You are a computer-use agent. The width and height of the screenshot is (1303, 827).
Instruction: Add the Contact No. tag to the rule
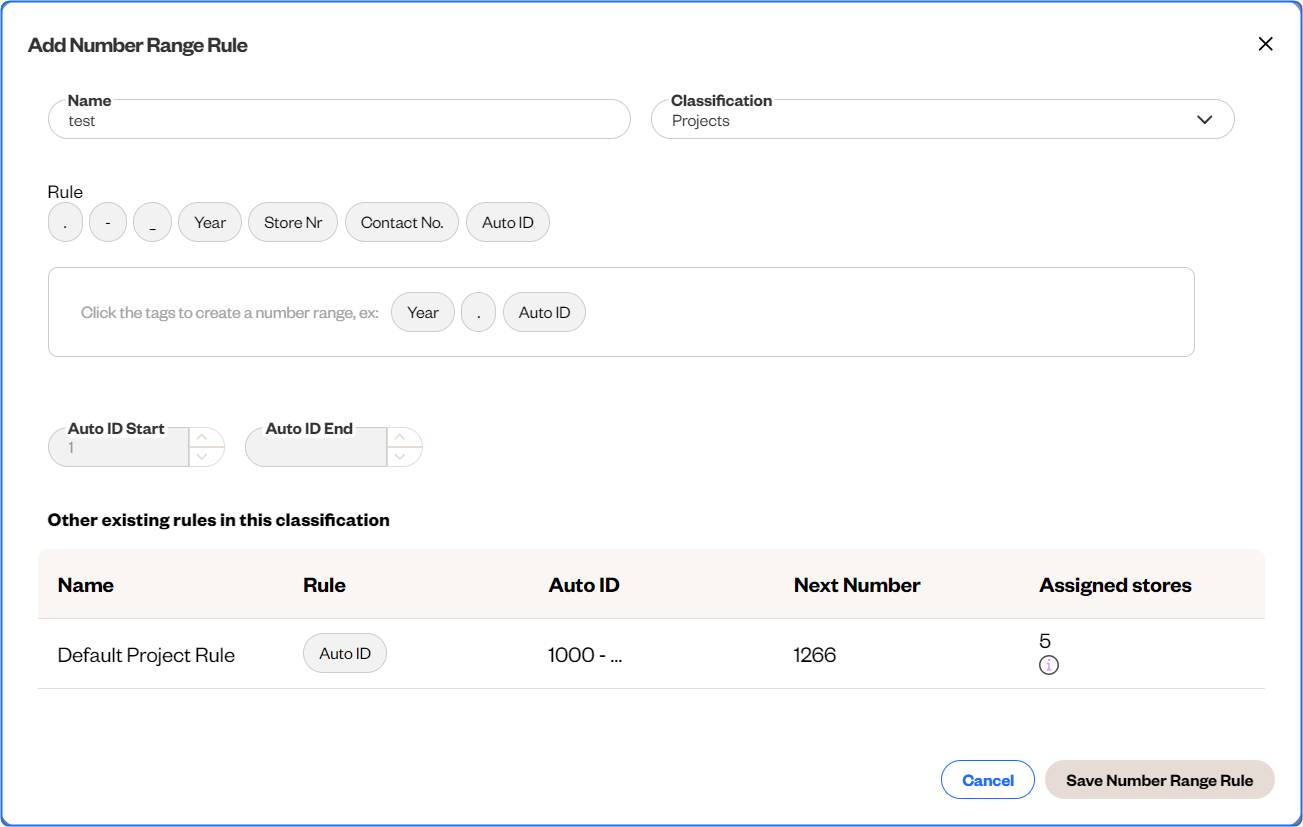pos(402,222)
